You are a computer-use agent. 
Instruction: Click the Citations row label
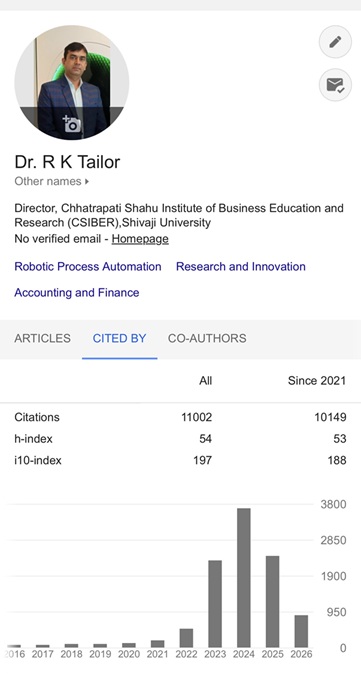coord(37,417)
